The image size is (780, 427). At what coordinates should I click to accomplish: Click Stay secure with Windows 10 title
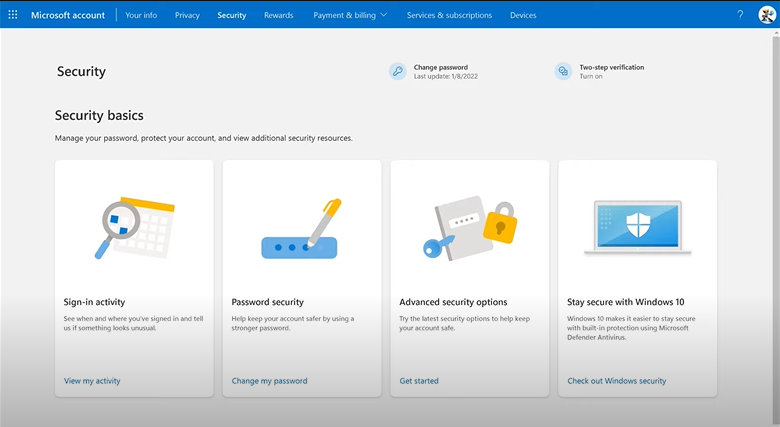625,302
